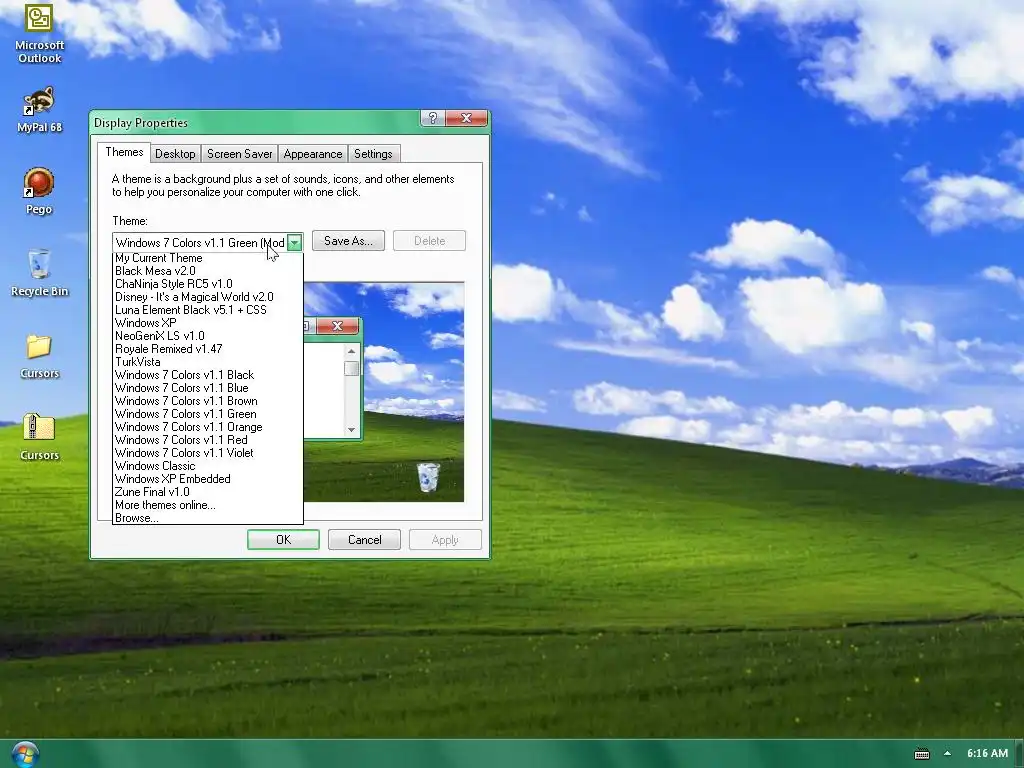The width and height of the screenshot is (1024, 768).
Task: Choose the Windows XP theme
Action: [x=208, y=323]
